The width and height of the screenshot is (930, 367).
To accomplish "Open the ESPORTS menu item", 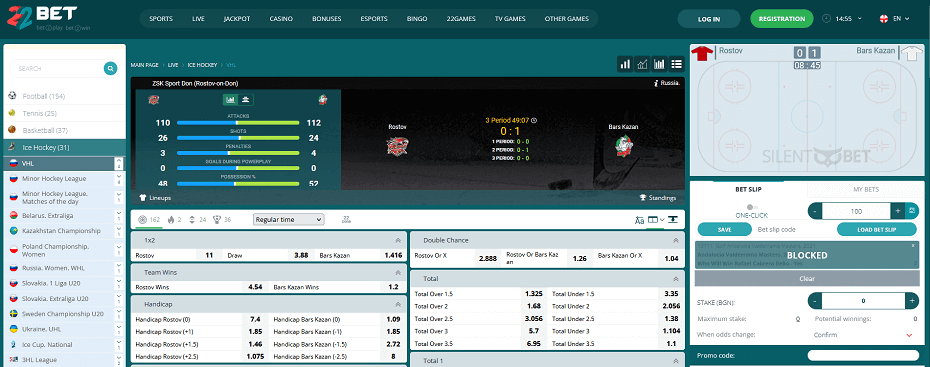I will [x=374, y=19].
